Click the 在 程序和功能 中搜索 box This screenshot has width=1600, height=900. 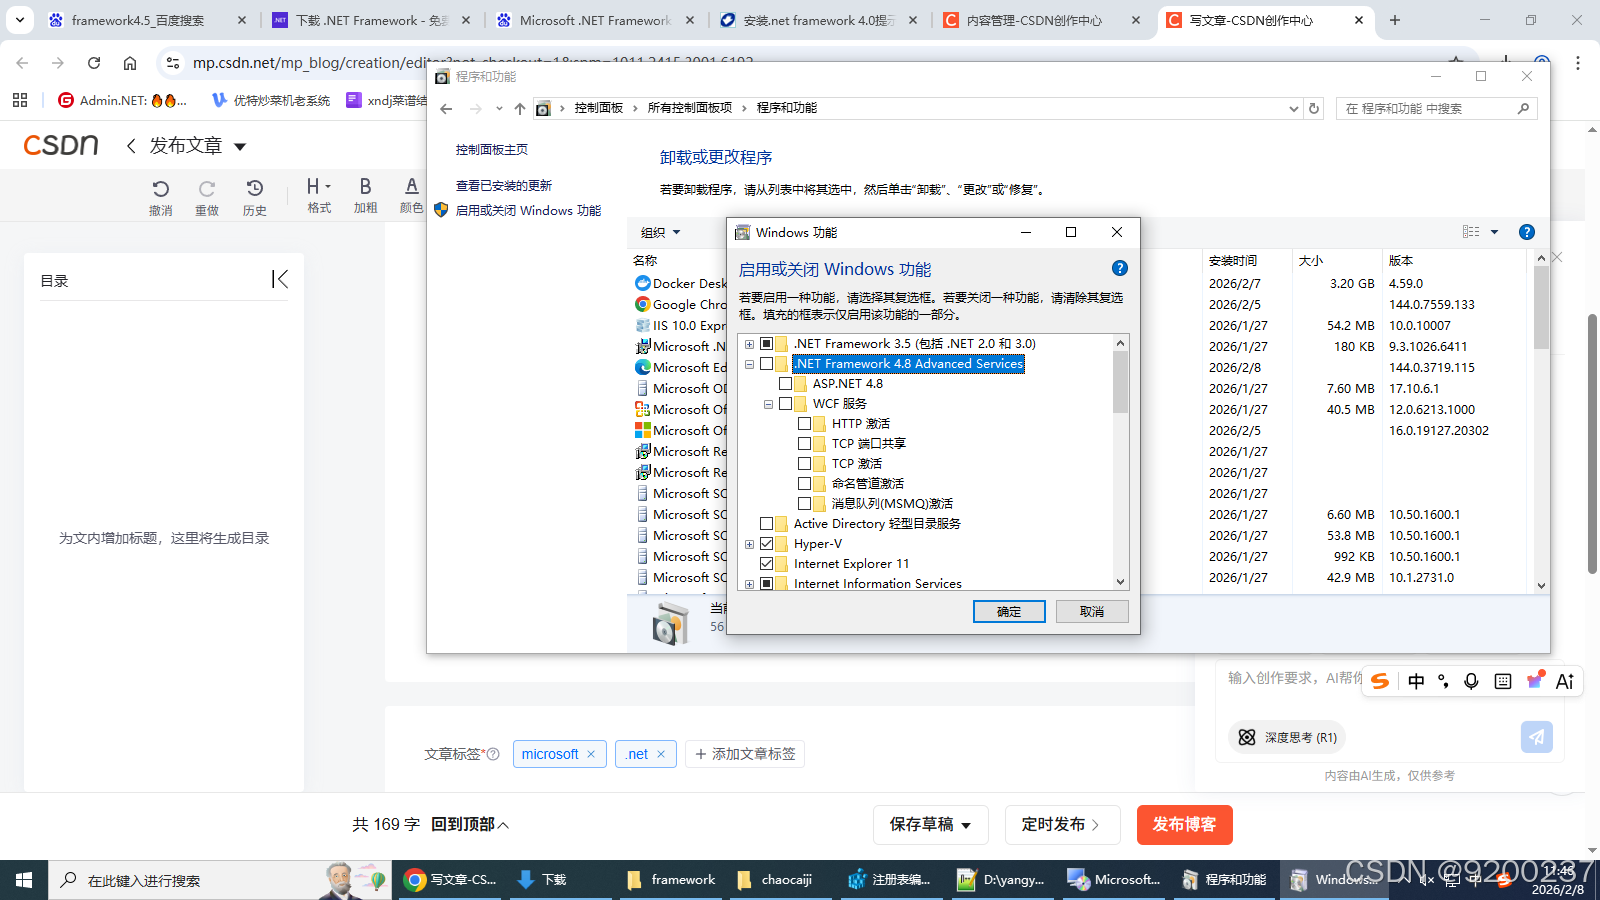(x=1436, y=108)
